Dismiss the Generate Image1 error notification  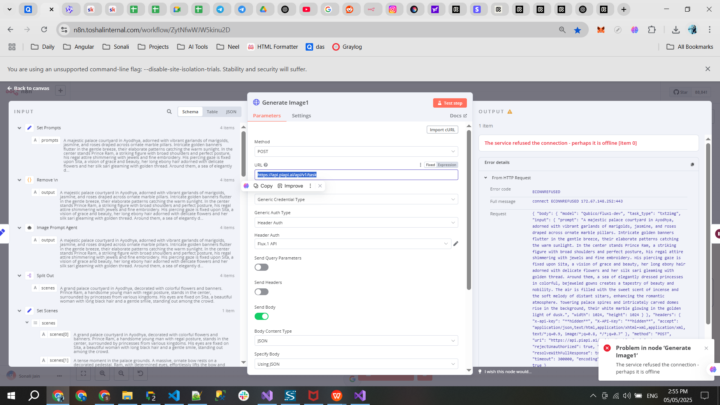706,348
